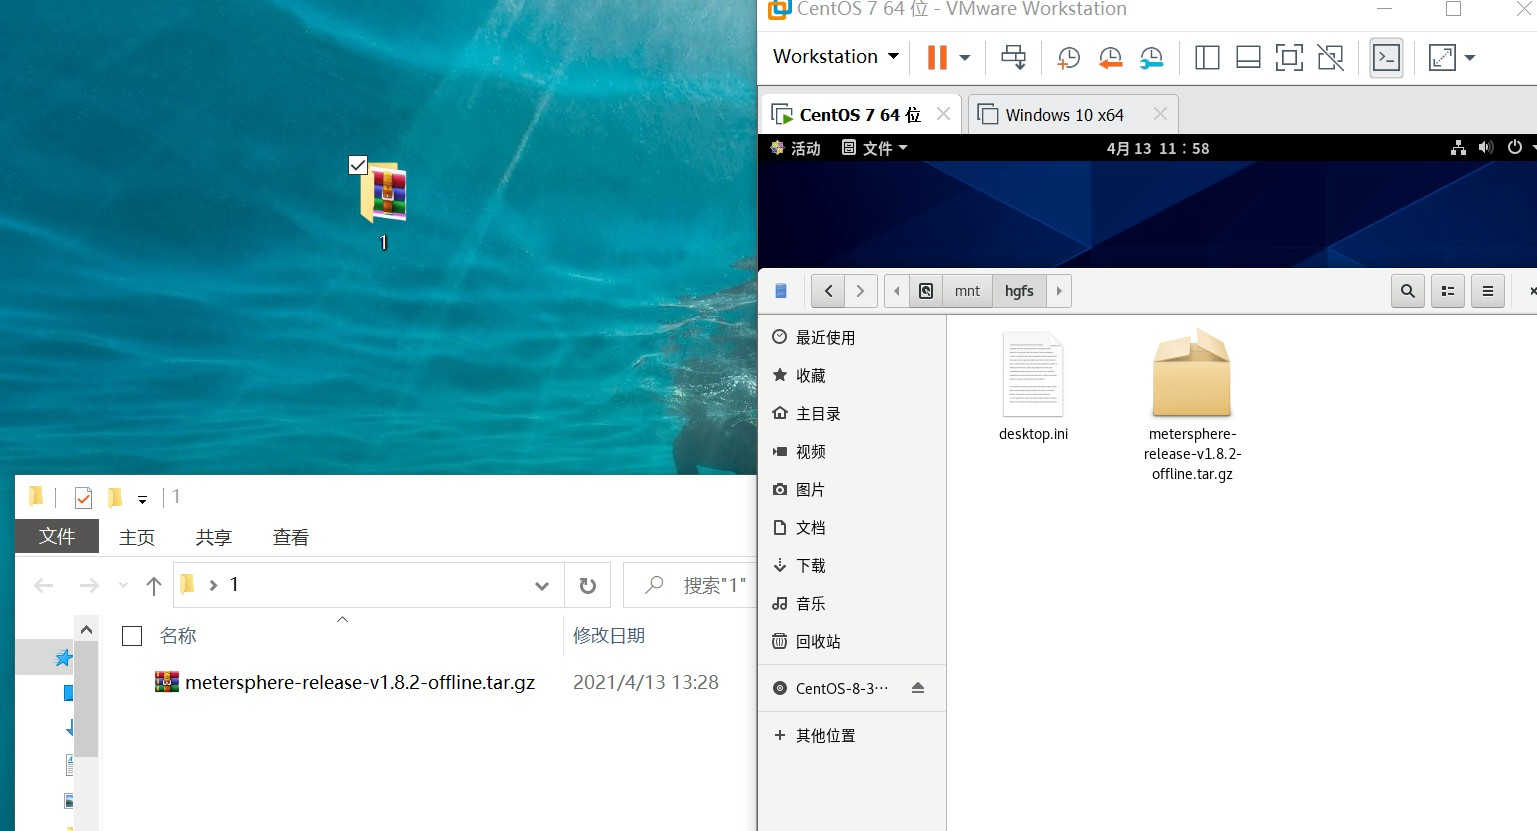Screen dimensions: 1537x831
Task: Open the 文件 application menu in GNOME
Action: tap(874, 148)
